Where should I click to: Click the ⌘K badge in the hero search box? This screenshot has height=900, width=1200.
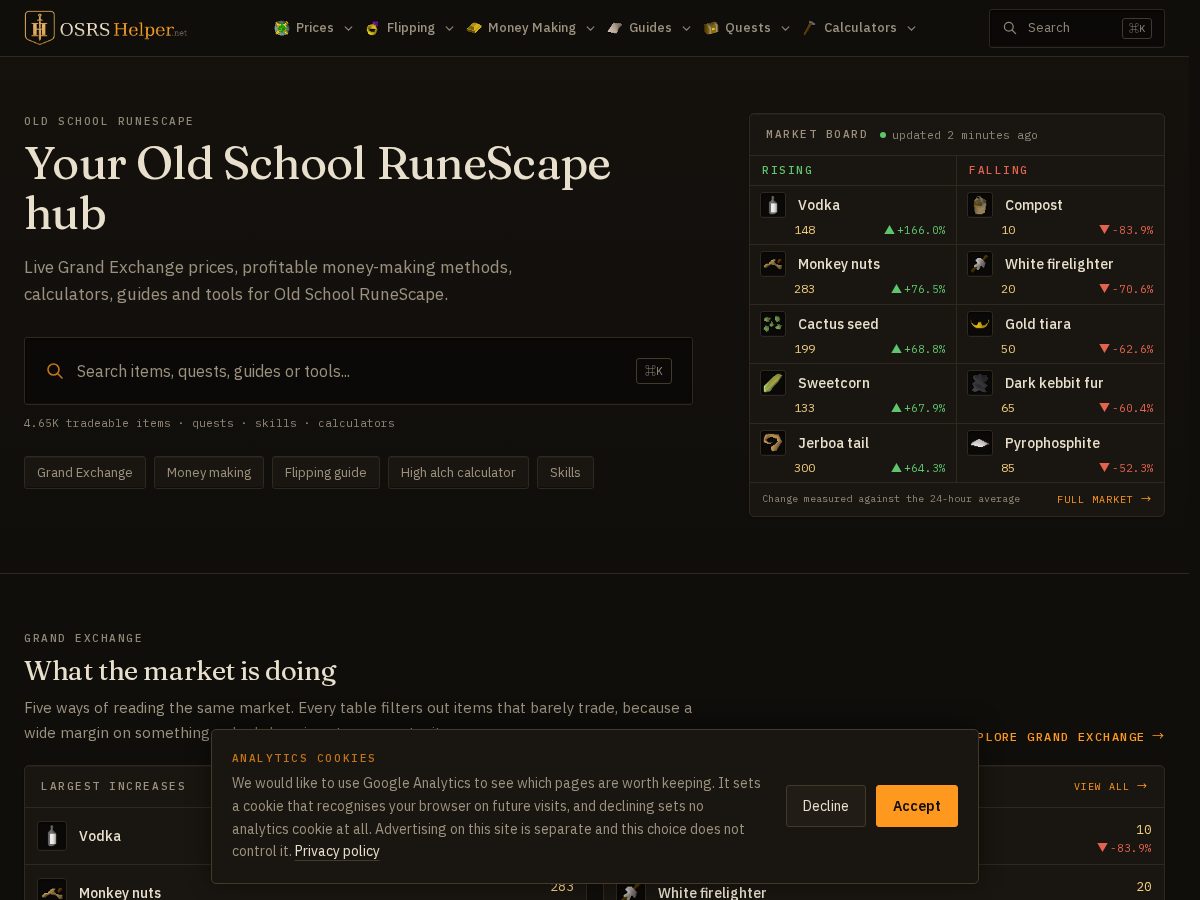[654, 371]
